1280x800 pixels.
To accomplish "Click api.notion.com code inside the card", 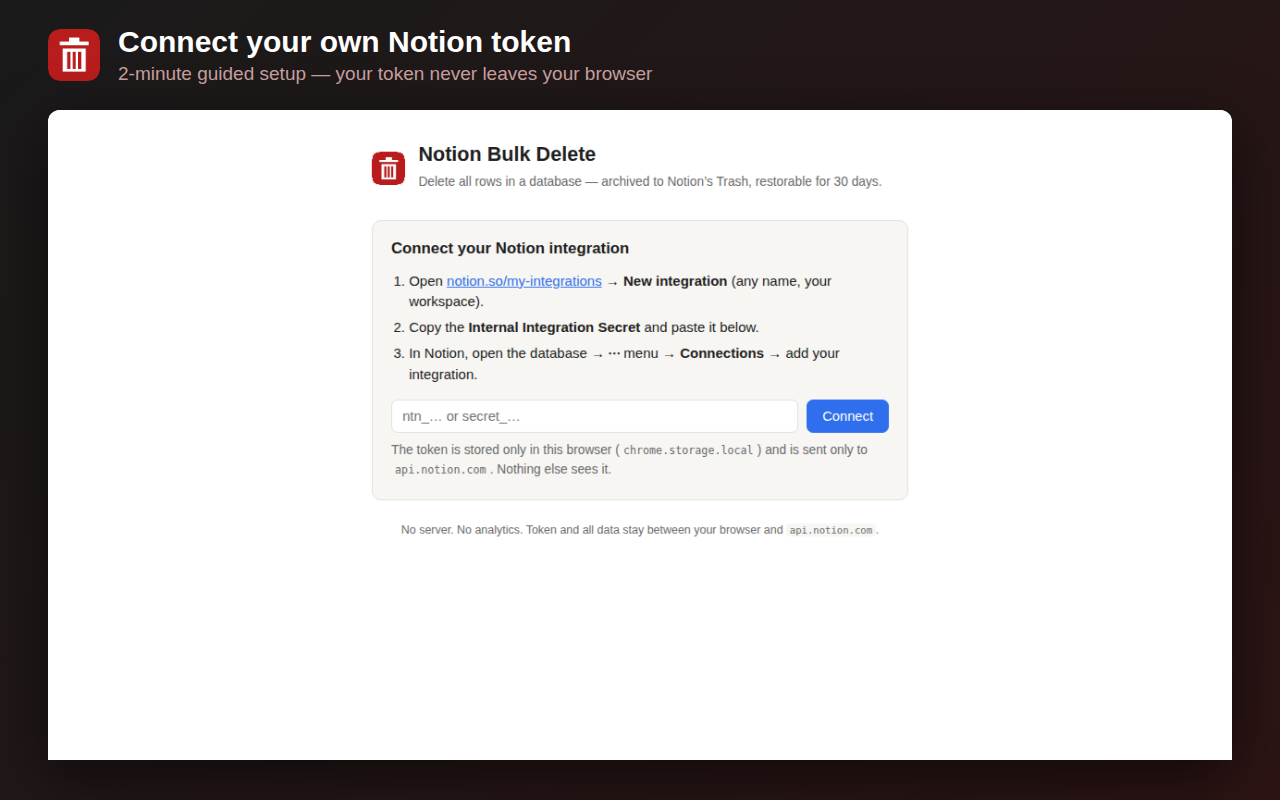I will coord(440,469).
